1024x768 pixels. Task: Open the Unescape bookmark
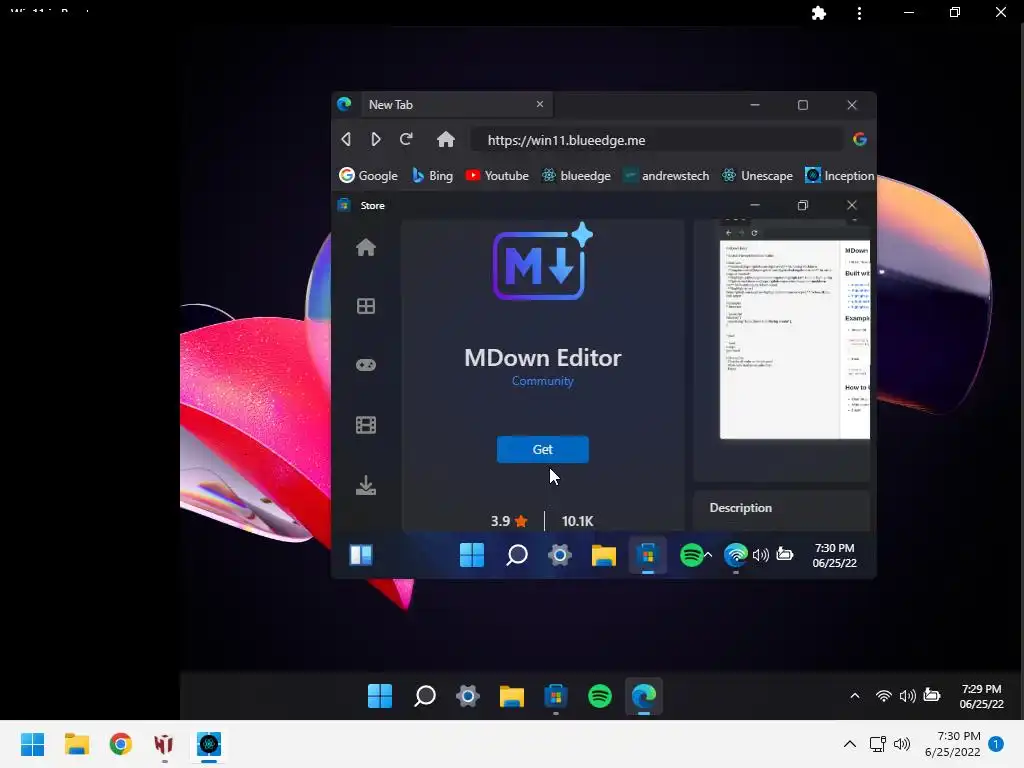point(758,176)
